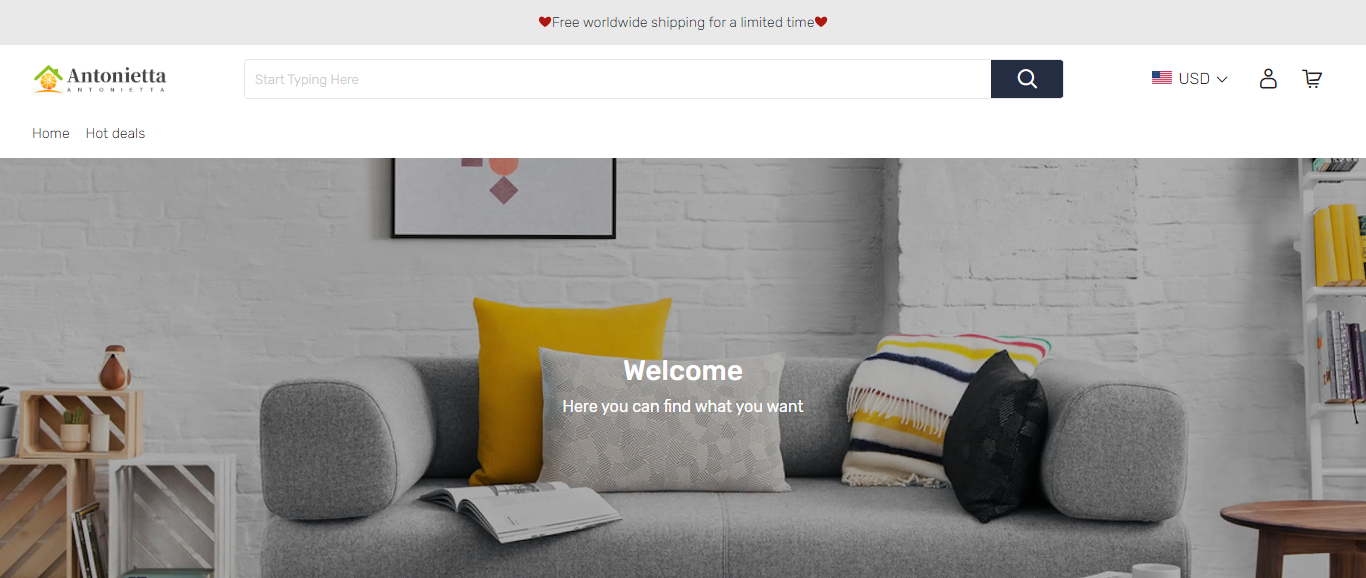Open the Hot deals menu item
Viewport: 1366px width, 578px height.
(115, 133)
